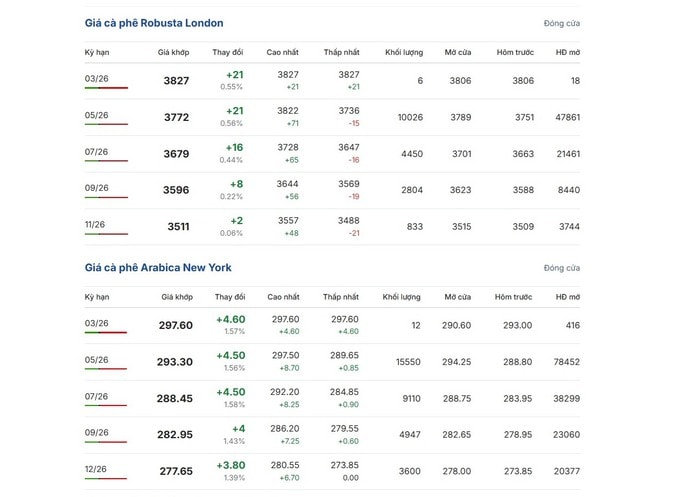Click the Robusta 3827 matched price
698x497 pixels.
176,81
